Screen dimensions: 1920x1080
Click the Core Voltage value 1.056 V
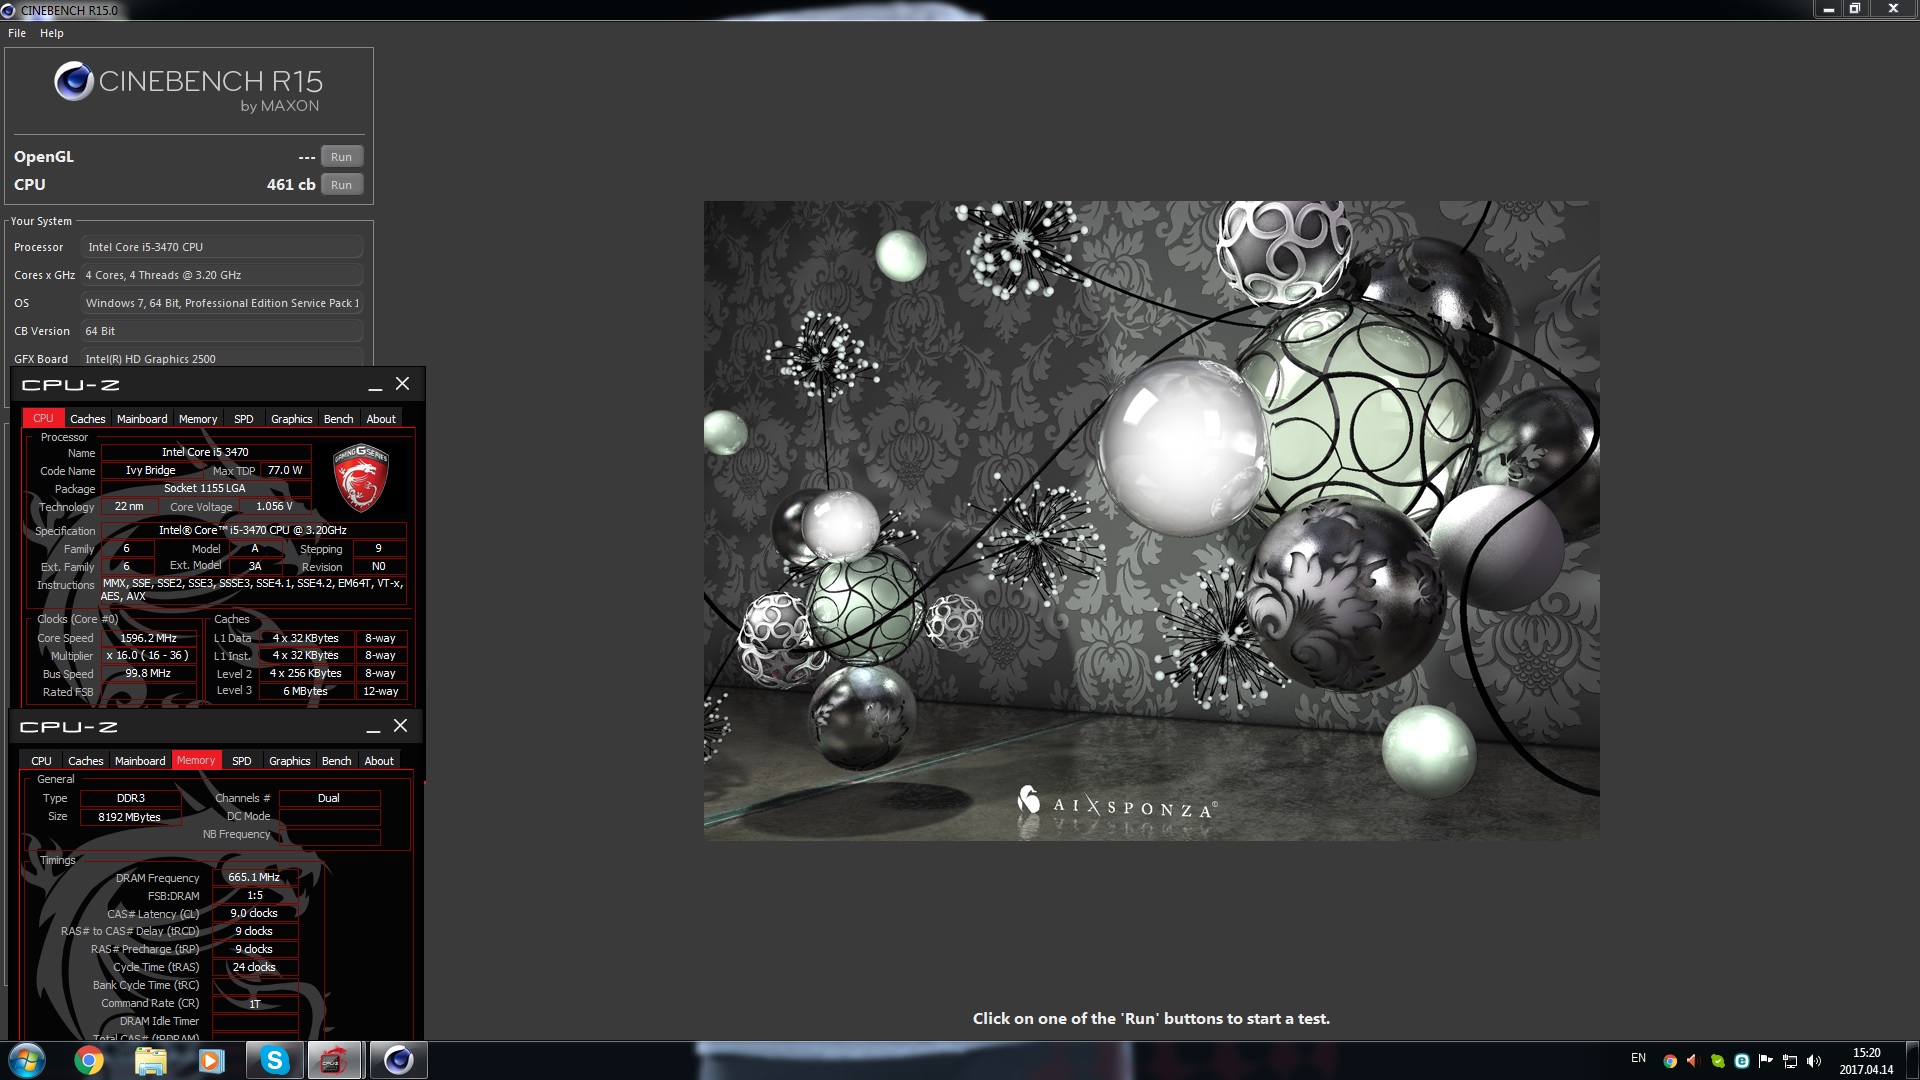[274, 507]
